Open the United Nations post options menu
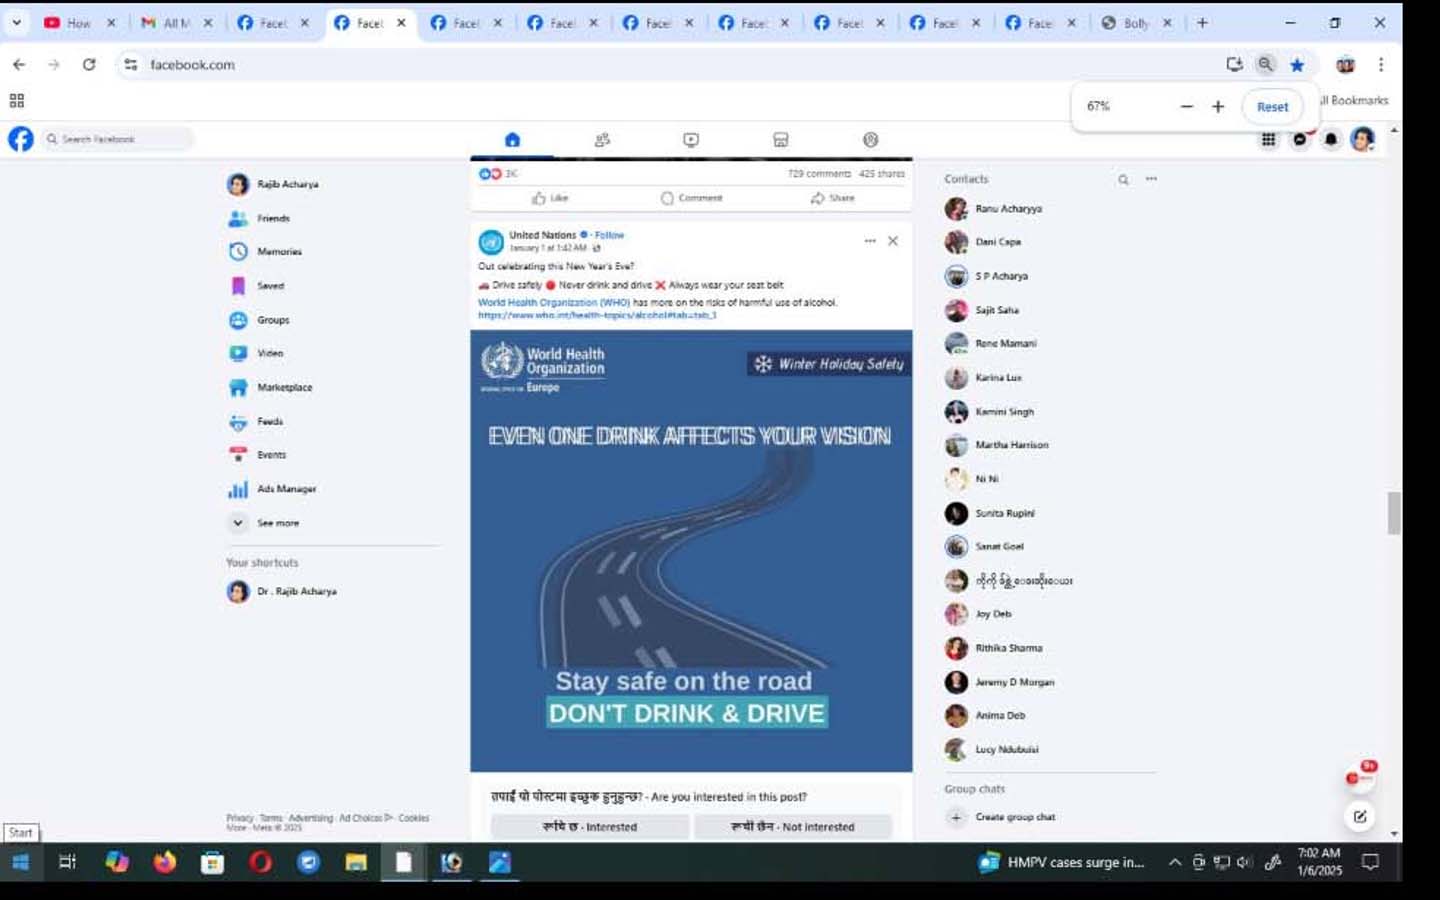The image size is (1440, 900). 870,241
